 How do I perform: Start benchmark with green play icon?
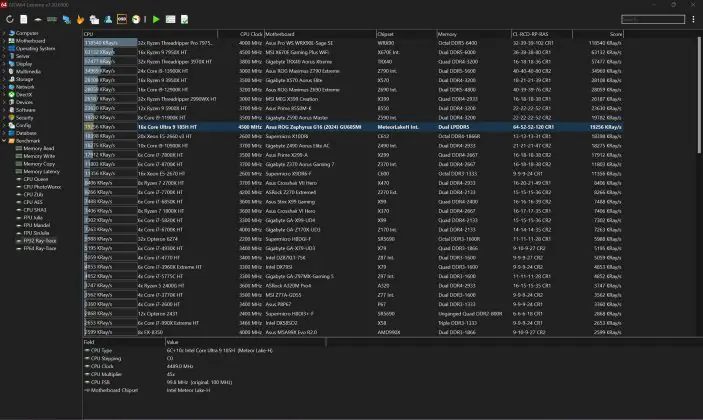[x=156, y=19]
